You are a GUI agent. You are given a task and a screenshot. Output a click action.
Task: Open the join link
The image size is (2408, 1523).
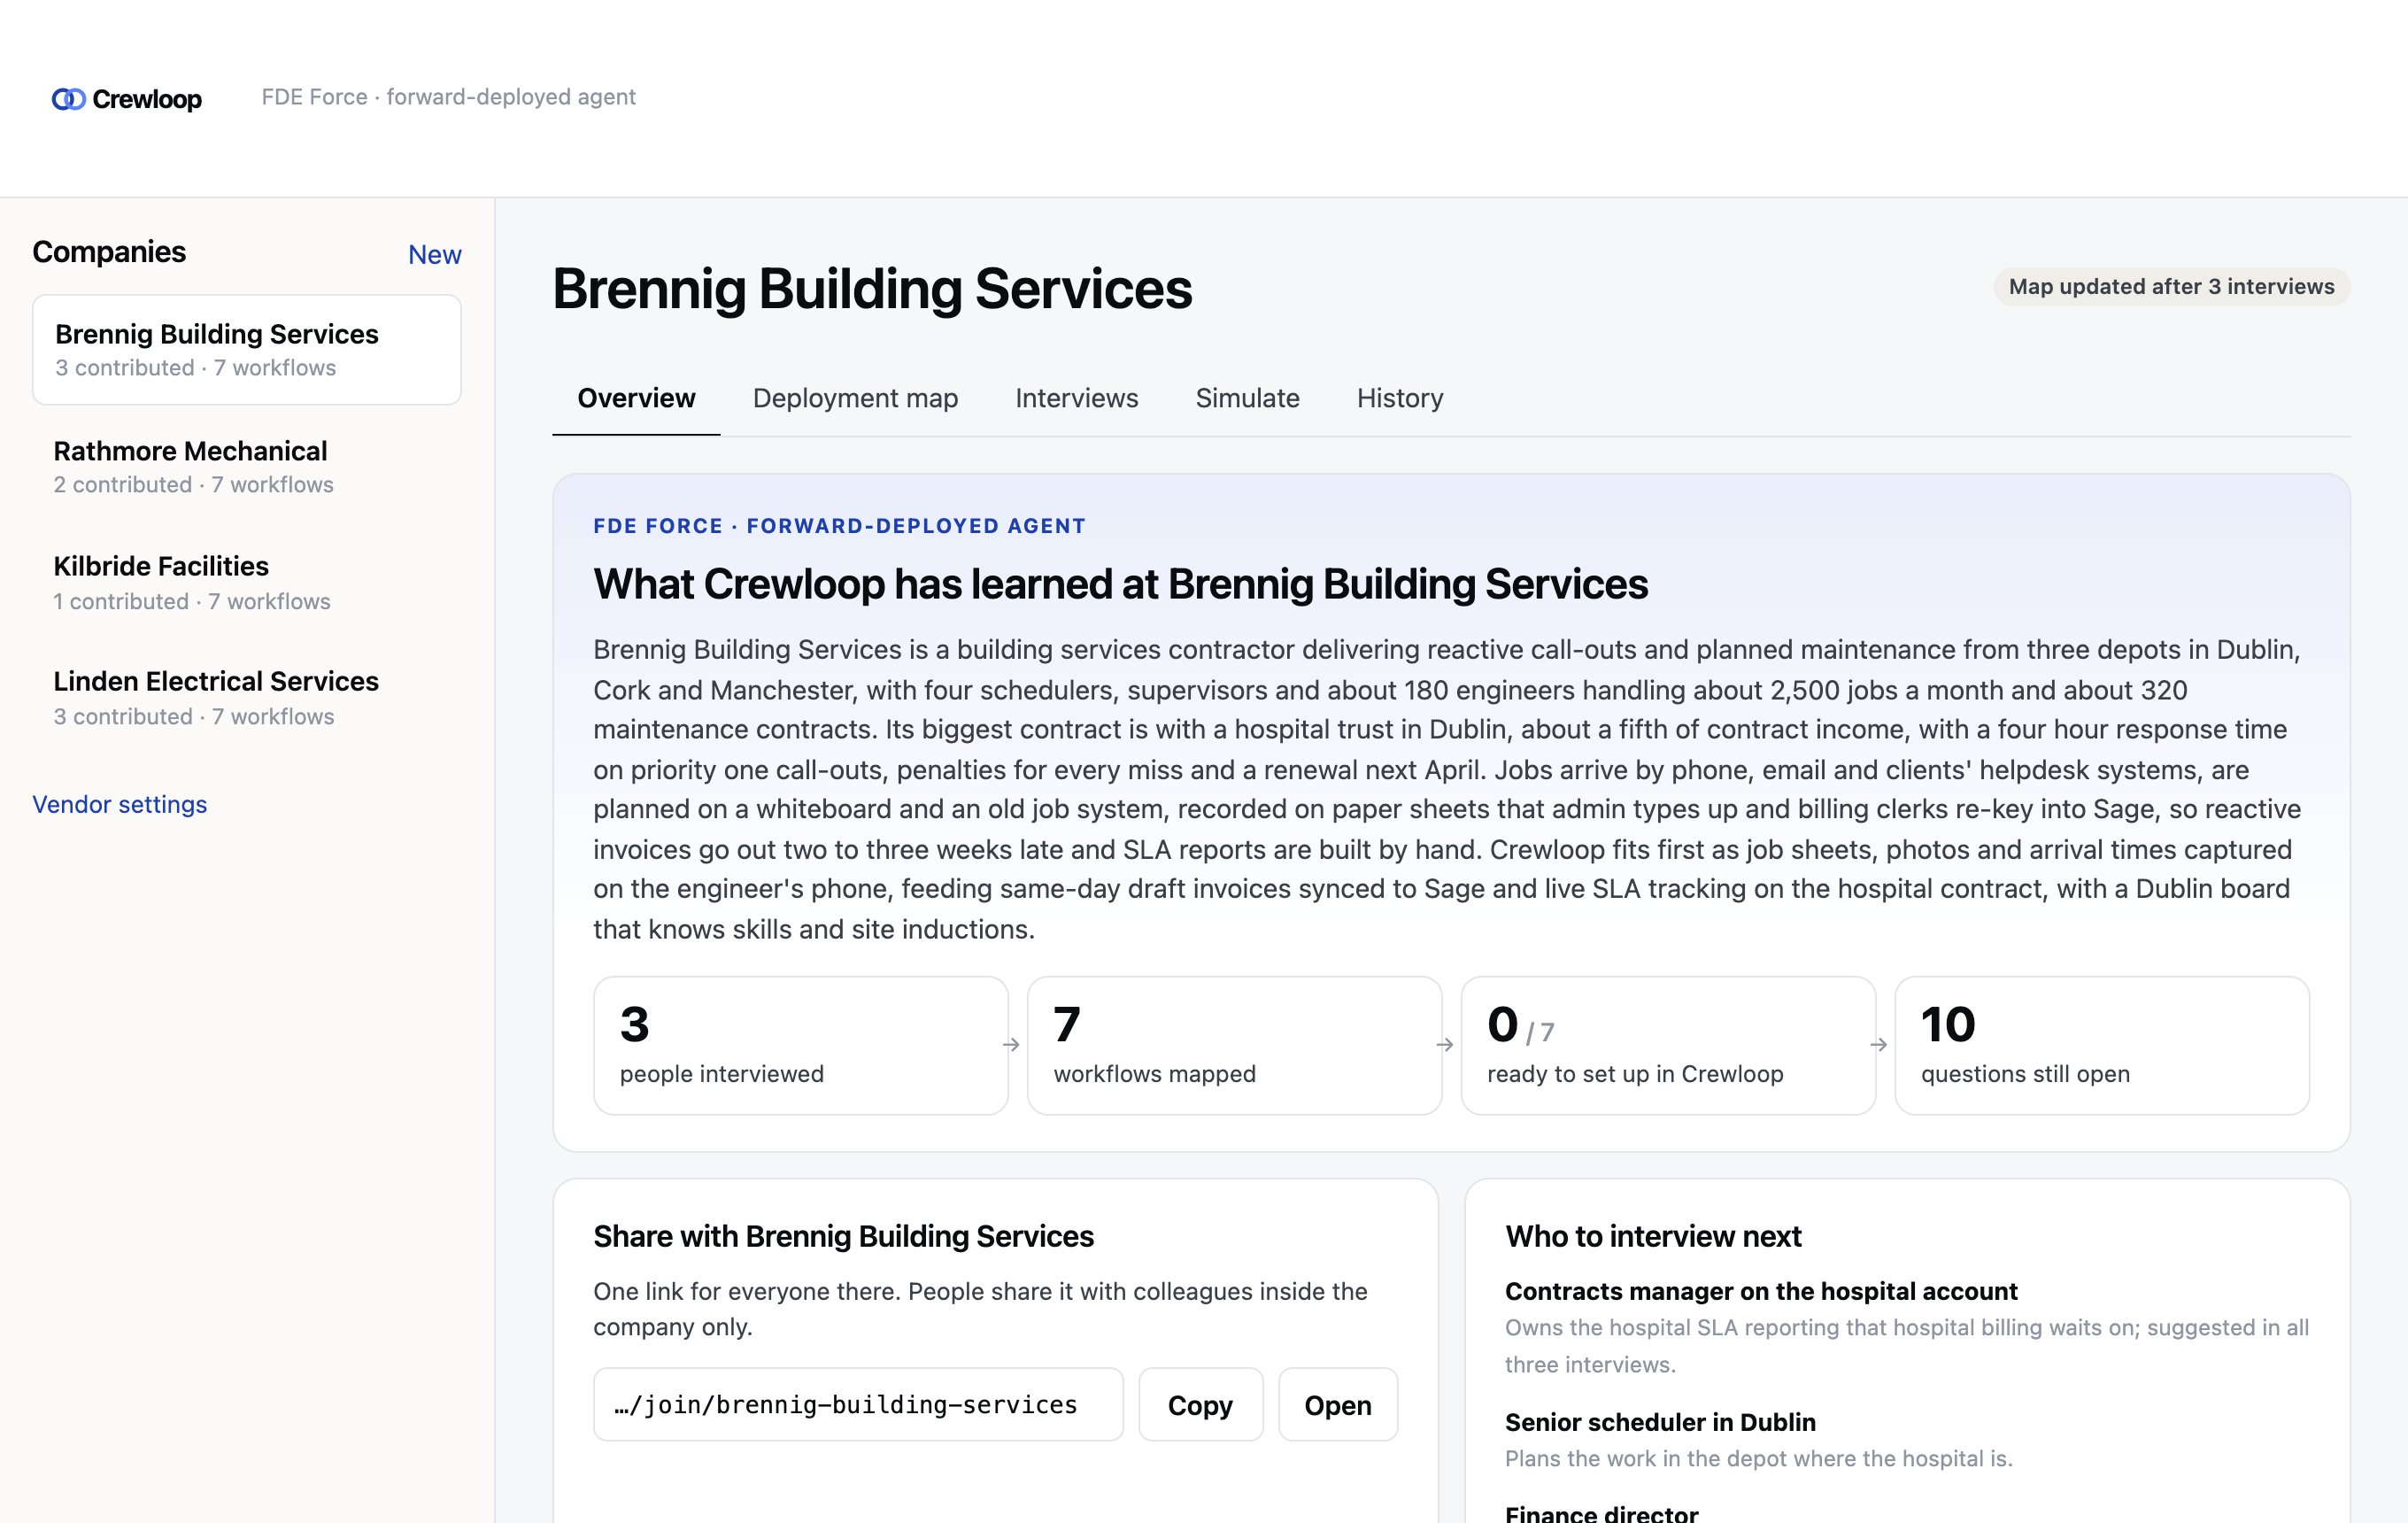tap(1337, 1404)
